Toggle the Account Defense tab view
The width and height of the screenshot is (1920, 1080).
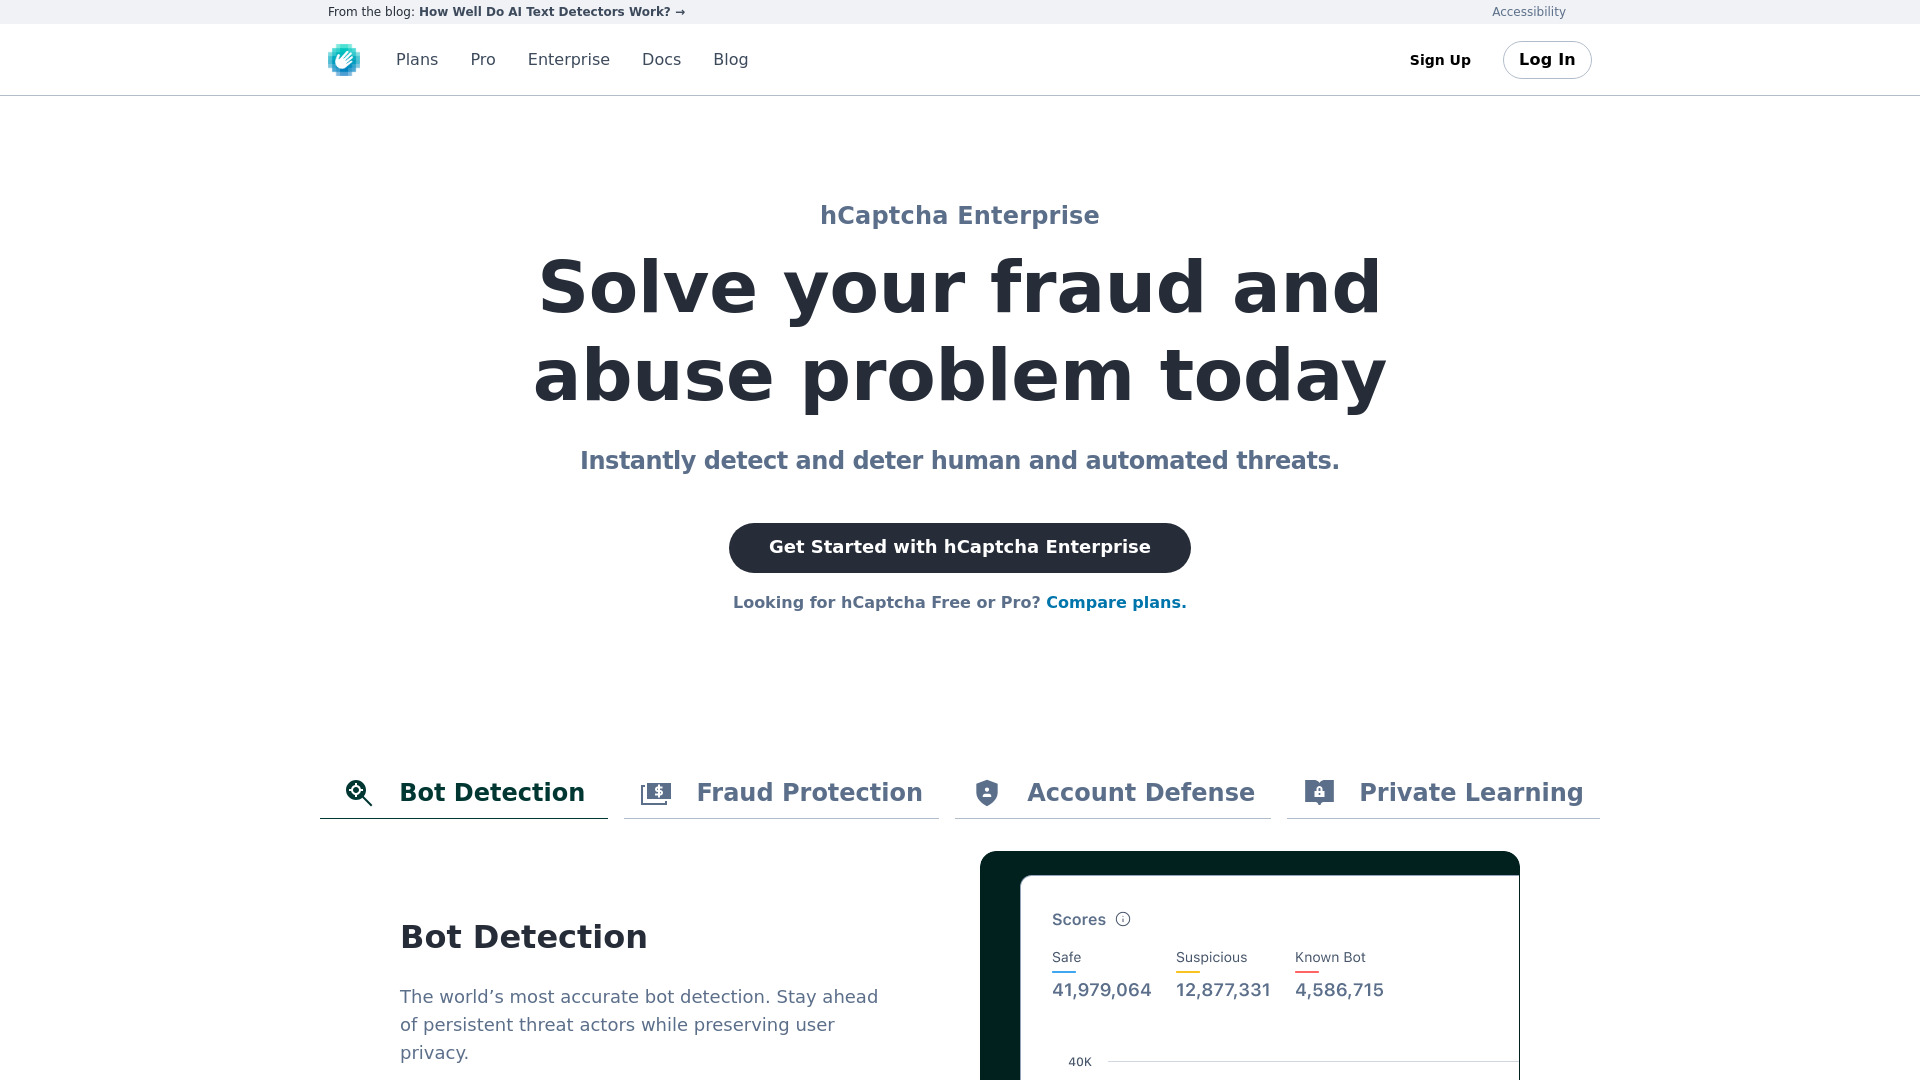click(x=1113, y=794)
